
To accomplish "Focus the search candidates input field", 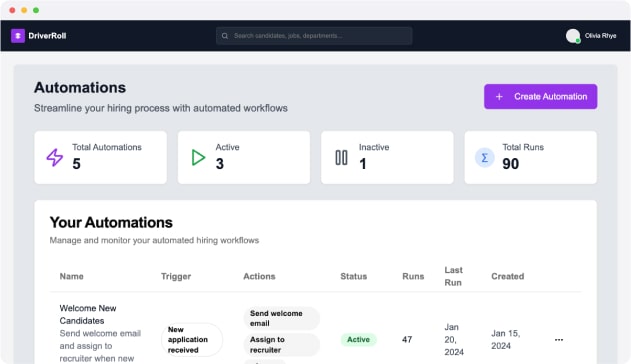I will coord(314,36).
